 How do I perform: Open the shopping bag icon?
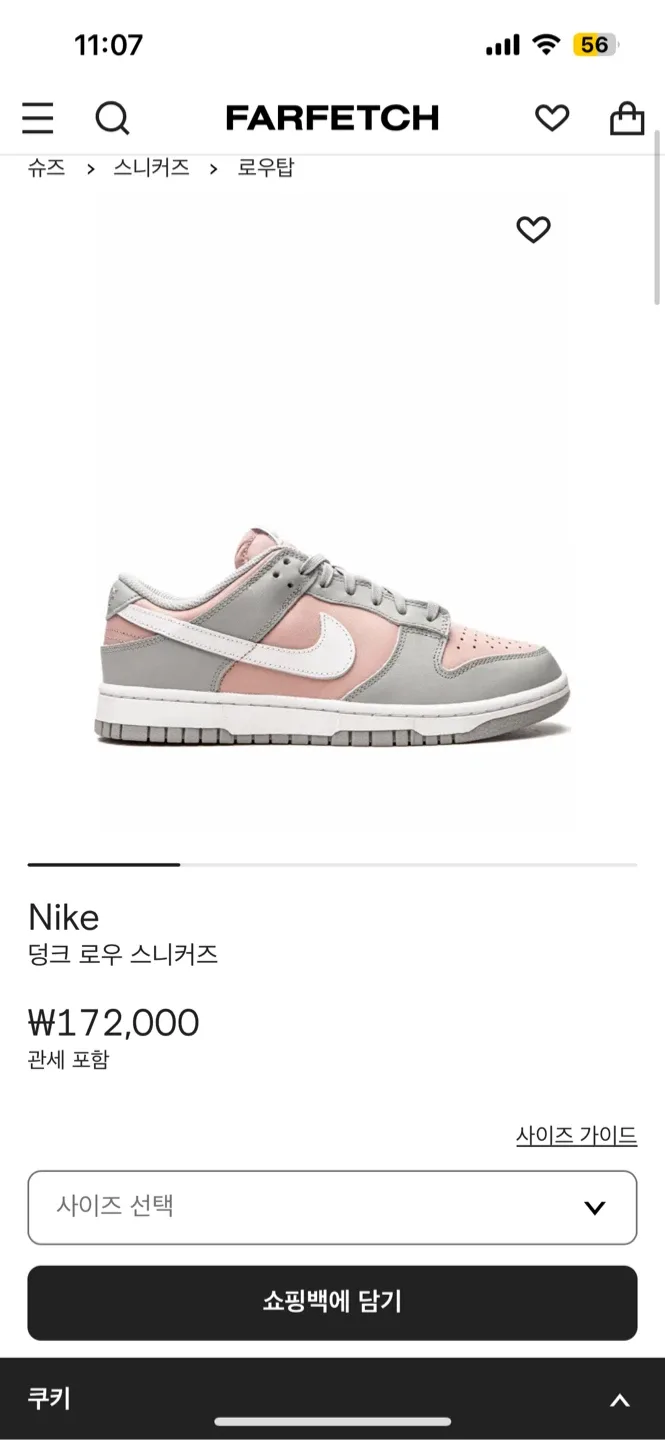coord(627,118)
